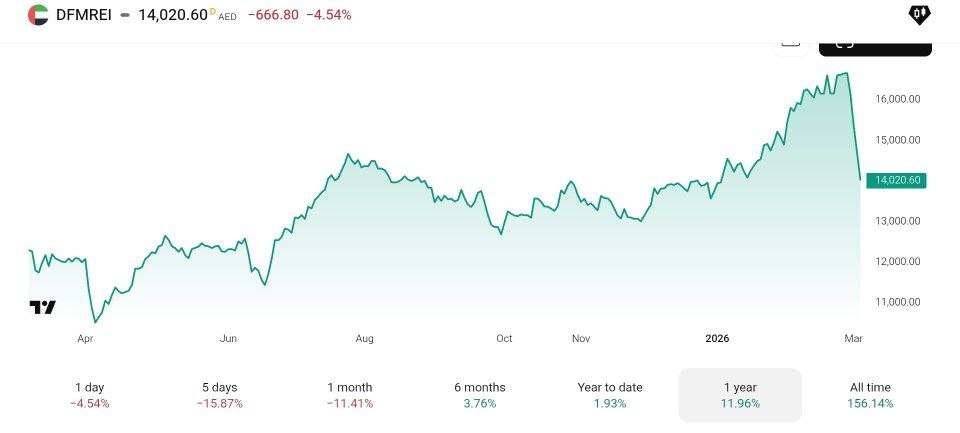Select the Year to date range
This screenshot has width=960, height=433.
[x=610, y=395]
